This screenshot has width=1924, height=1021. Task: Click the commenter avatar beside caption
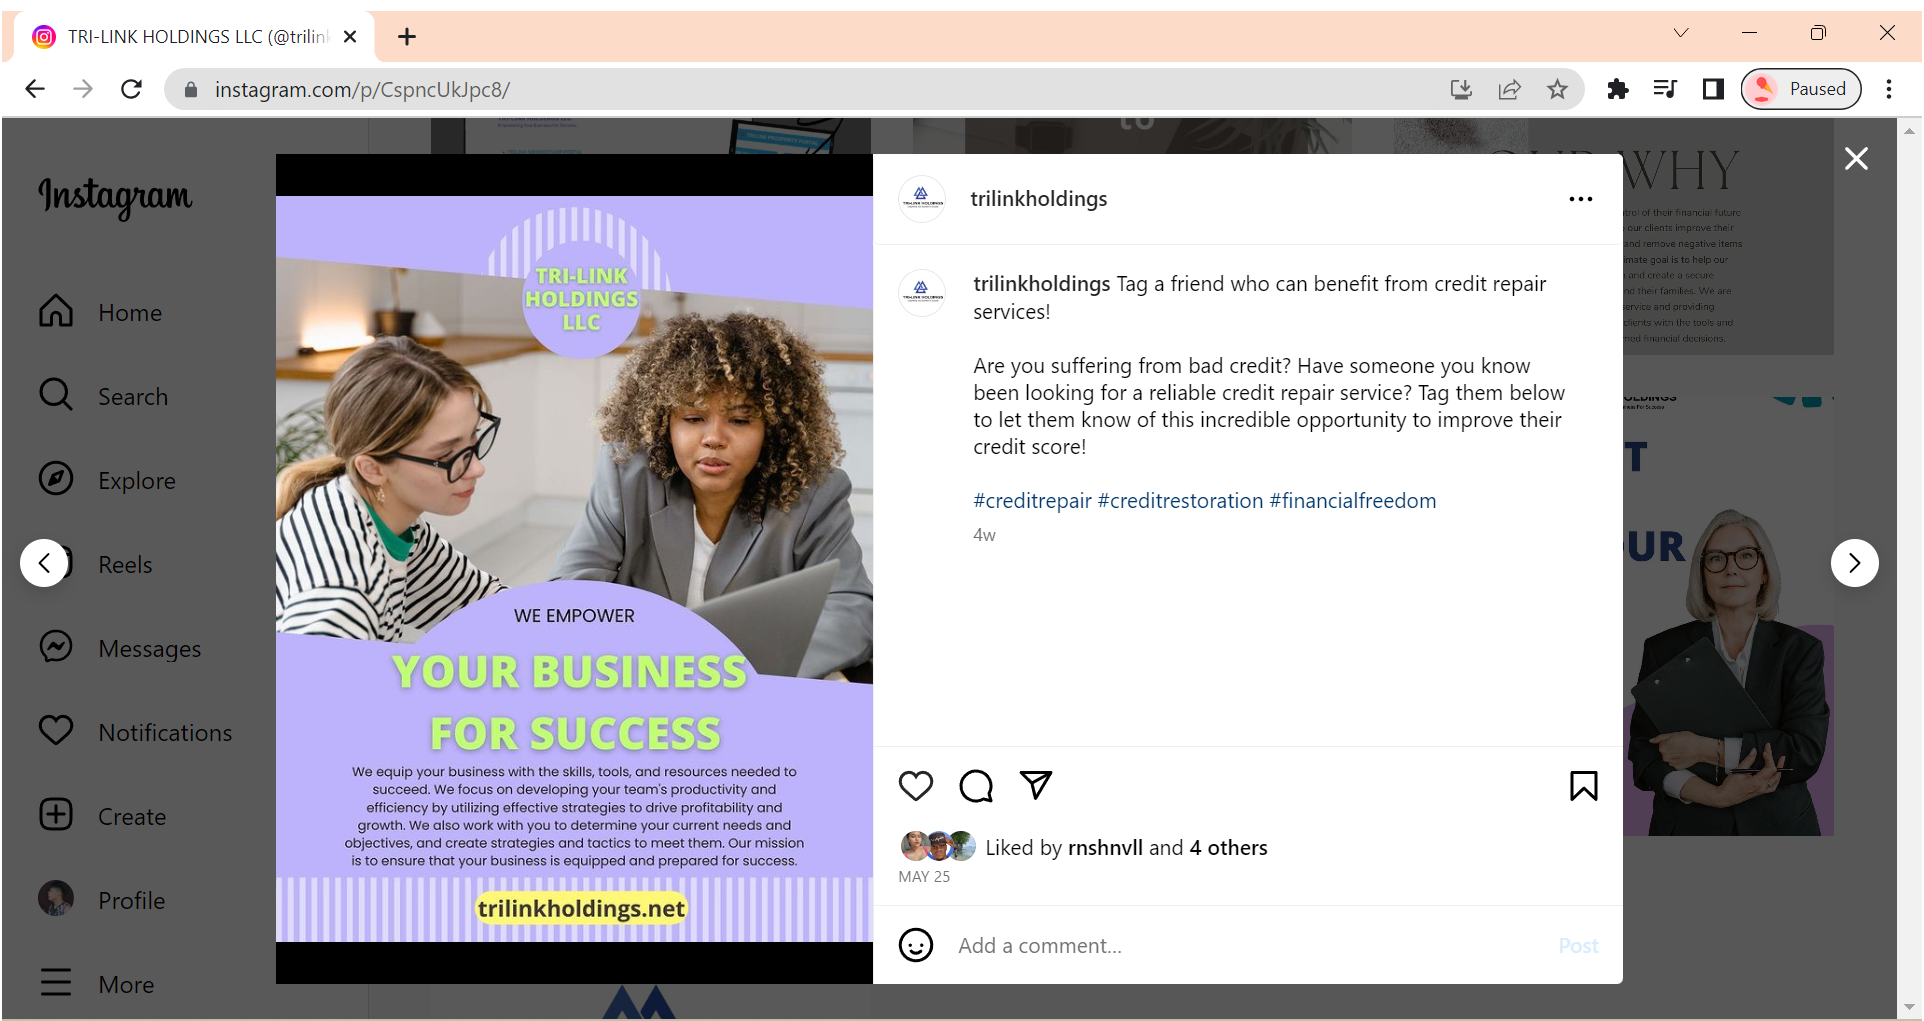pos(921,293)
